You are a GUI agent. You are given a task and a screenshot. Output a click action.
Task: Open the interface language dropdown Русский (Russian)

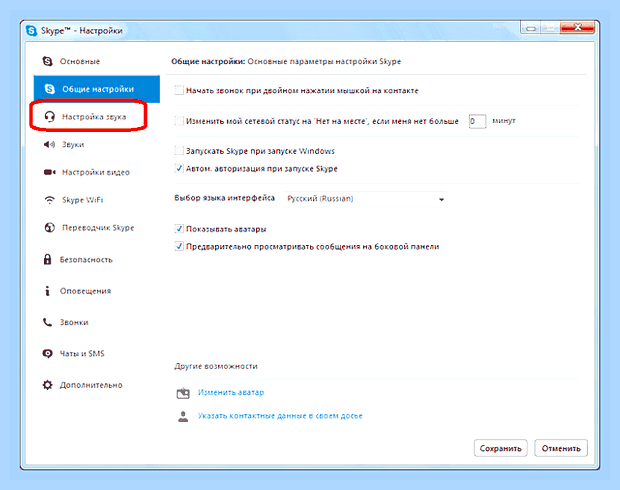[x=366, y=199]
